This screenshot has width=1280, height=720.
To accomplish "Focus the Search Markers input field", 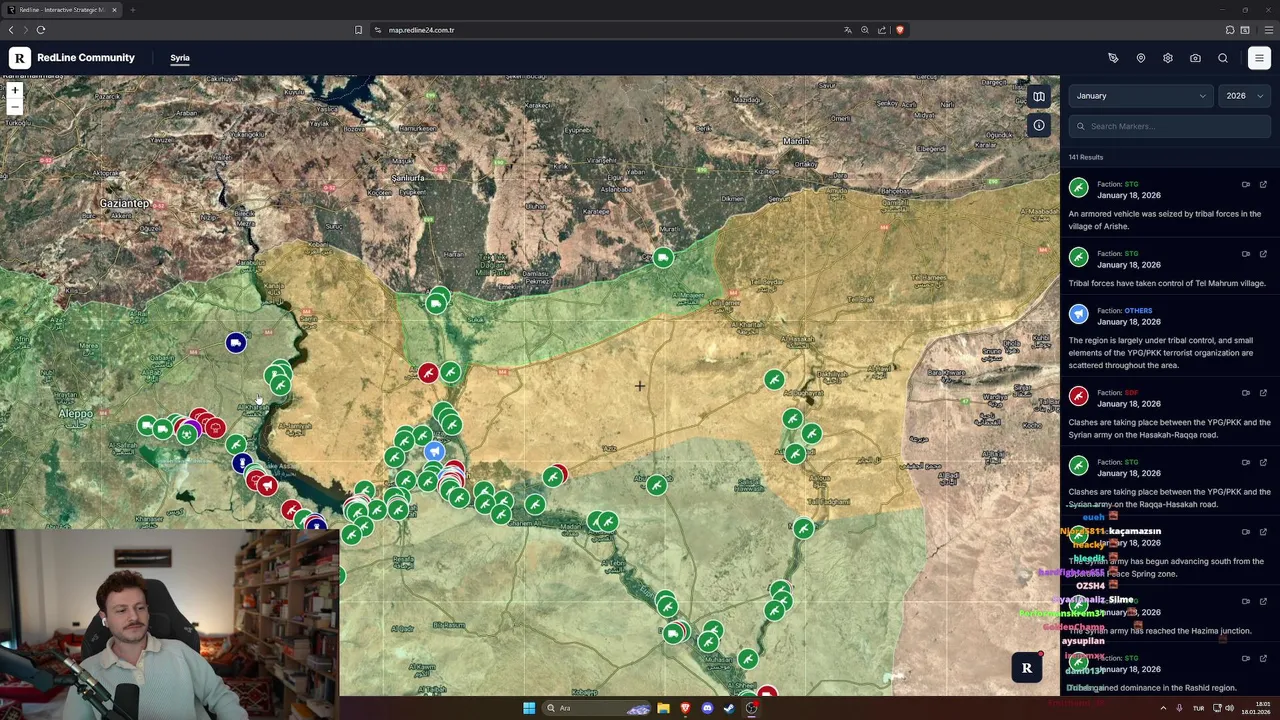I will pyautogui.click(x=1170, y=126).
